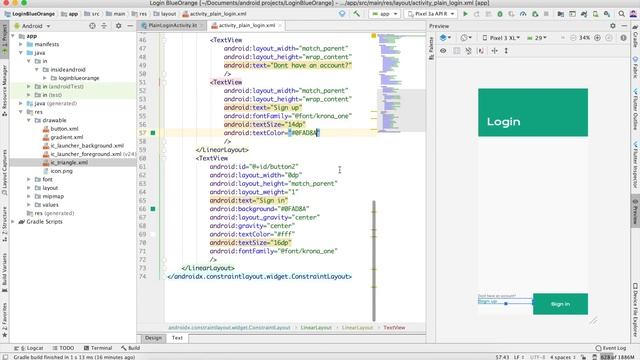Screen dimensions: 640x360
Task: Open Preview panel settings gear
Action: coord(613,26)
